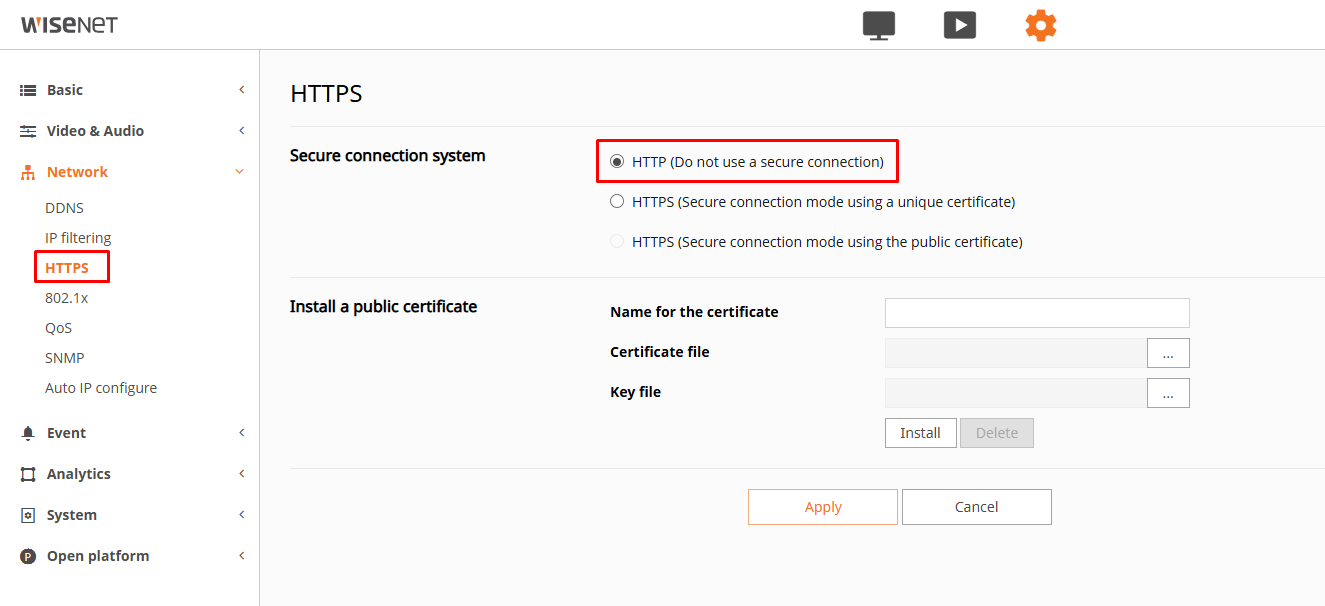1325x606 pixels.
Task: Open the live monitor view icon
Action: (879, 25)
